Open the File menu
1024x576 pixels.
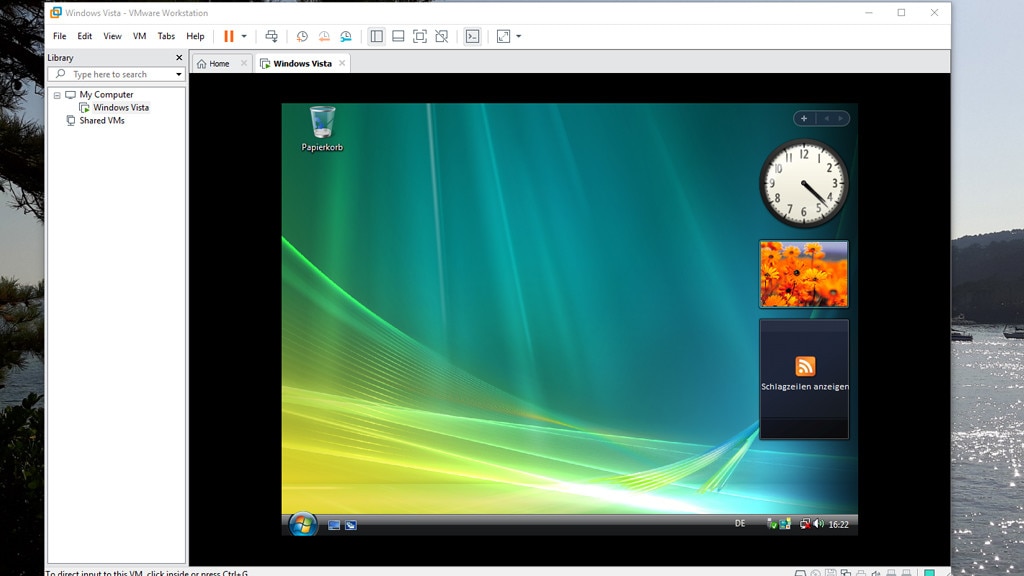point(59,37)
